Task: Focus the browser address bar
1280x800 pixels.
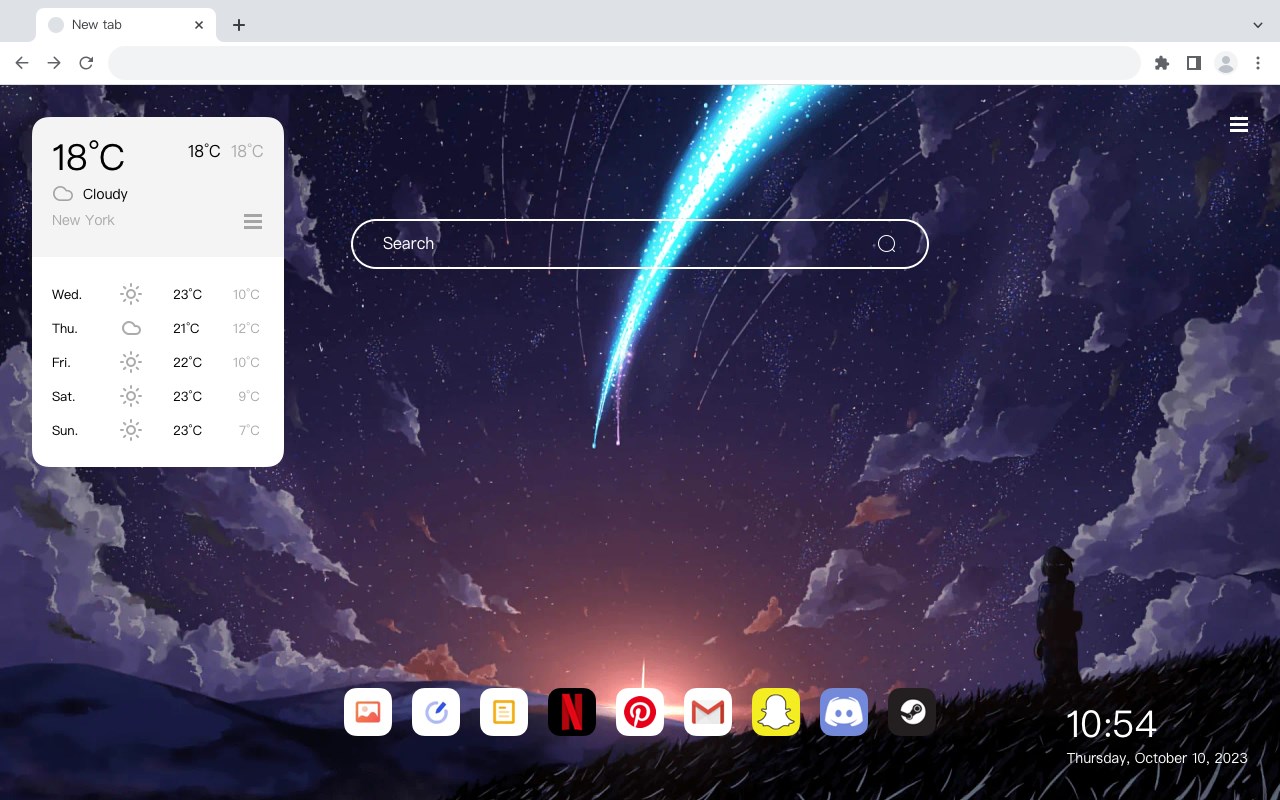Action: (624, 63)
